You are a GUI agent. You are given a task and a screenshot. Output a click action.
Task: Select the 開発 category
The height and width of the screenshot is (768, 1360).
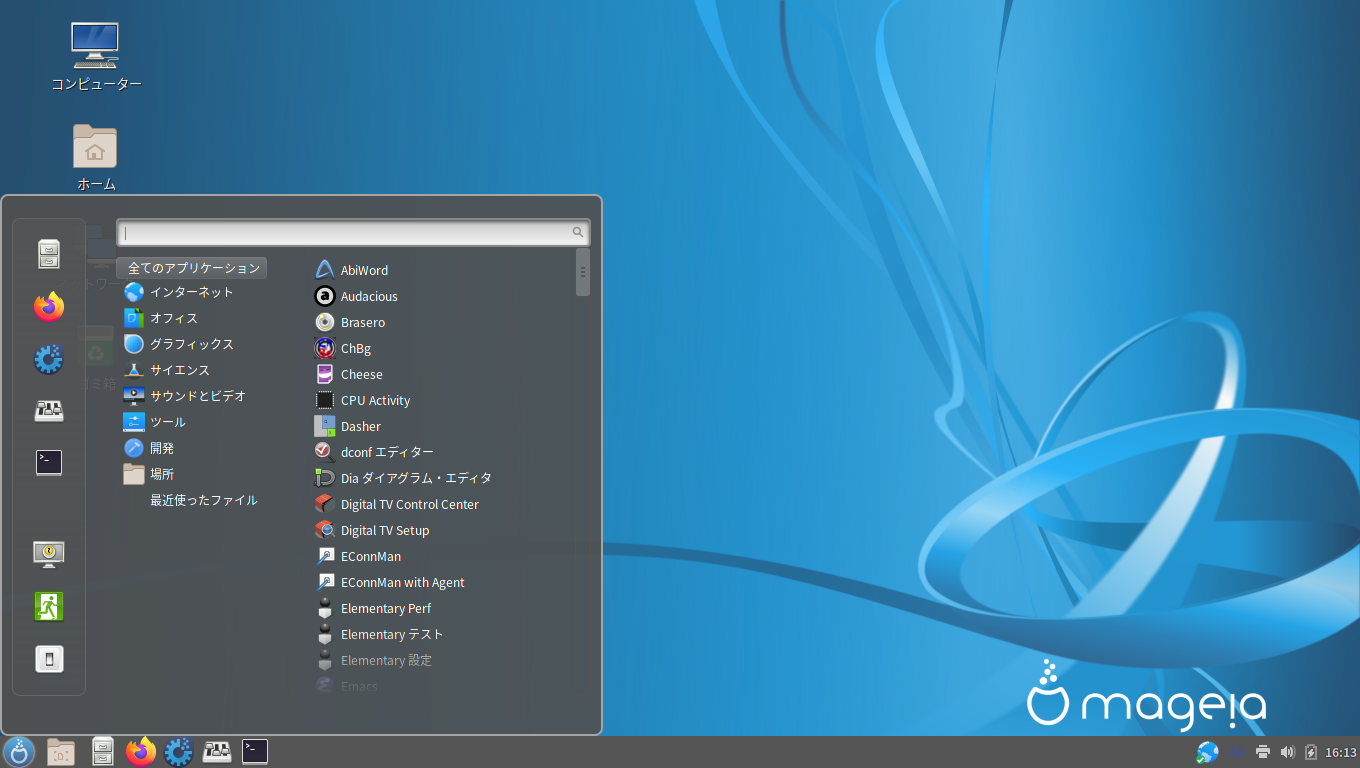[162, 448]
